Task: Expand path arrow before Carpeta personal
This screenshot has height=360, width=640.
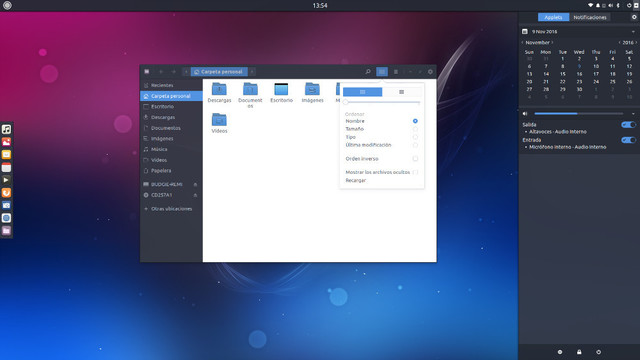Action: [x=186, y=71]
